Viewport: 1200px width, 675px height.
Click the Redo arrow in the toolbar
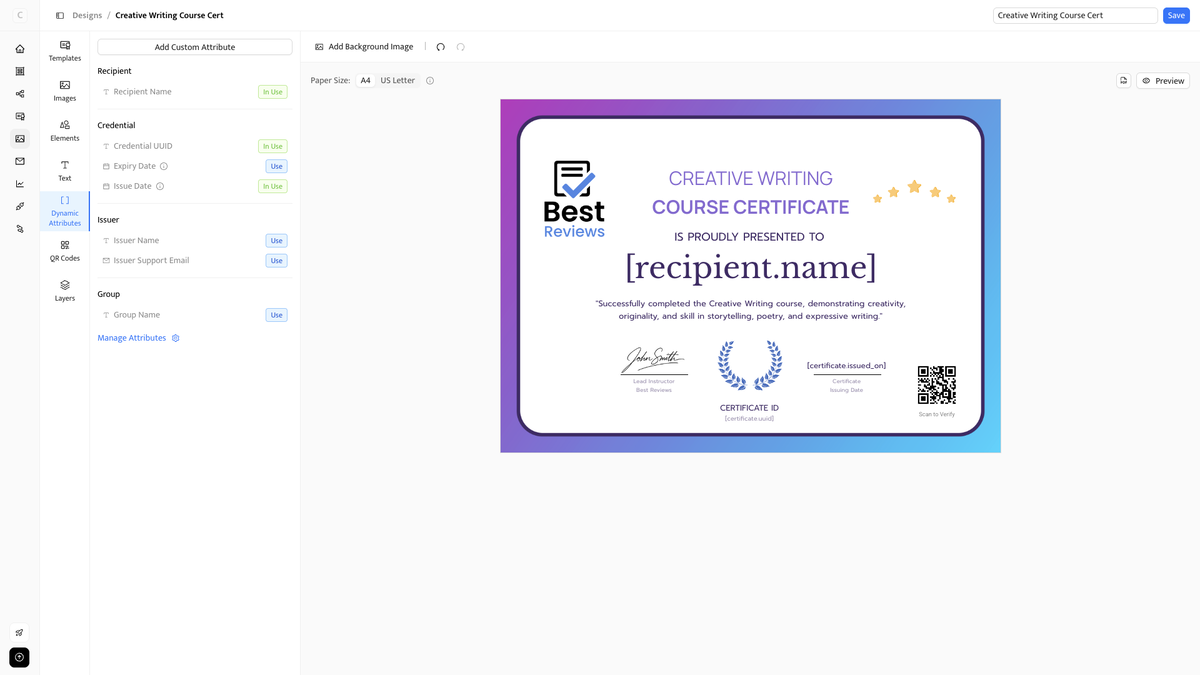(460, 46)
